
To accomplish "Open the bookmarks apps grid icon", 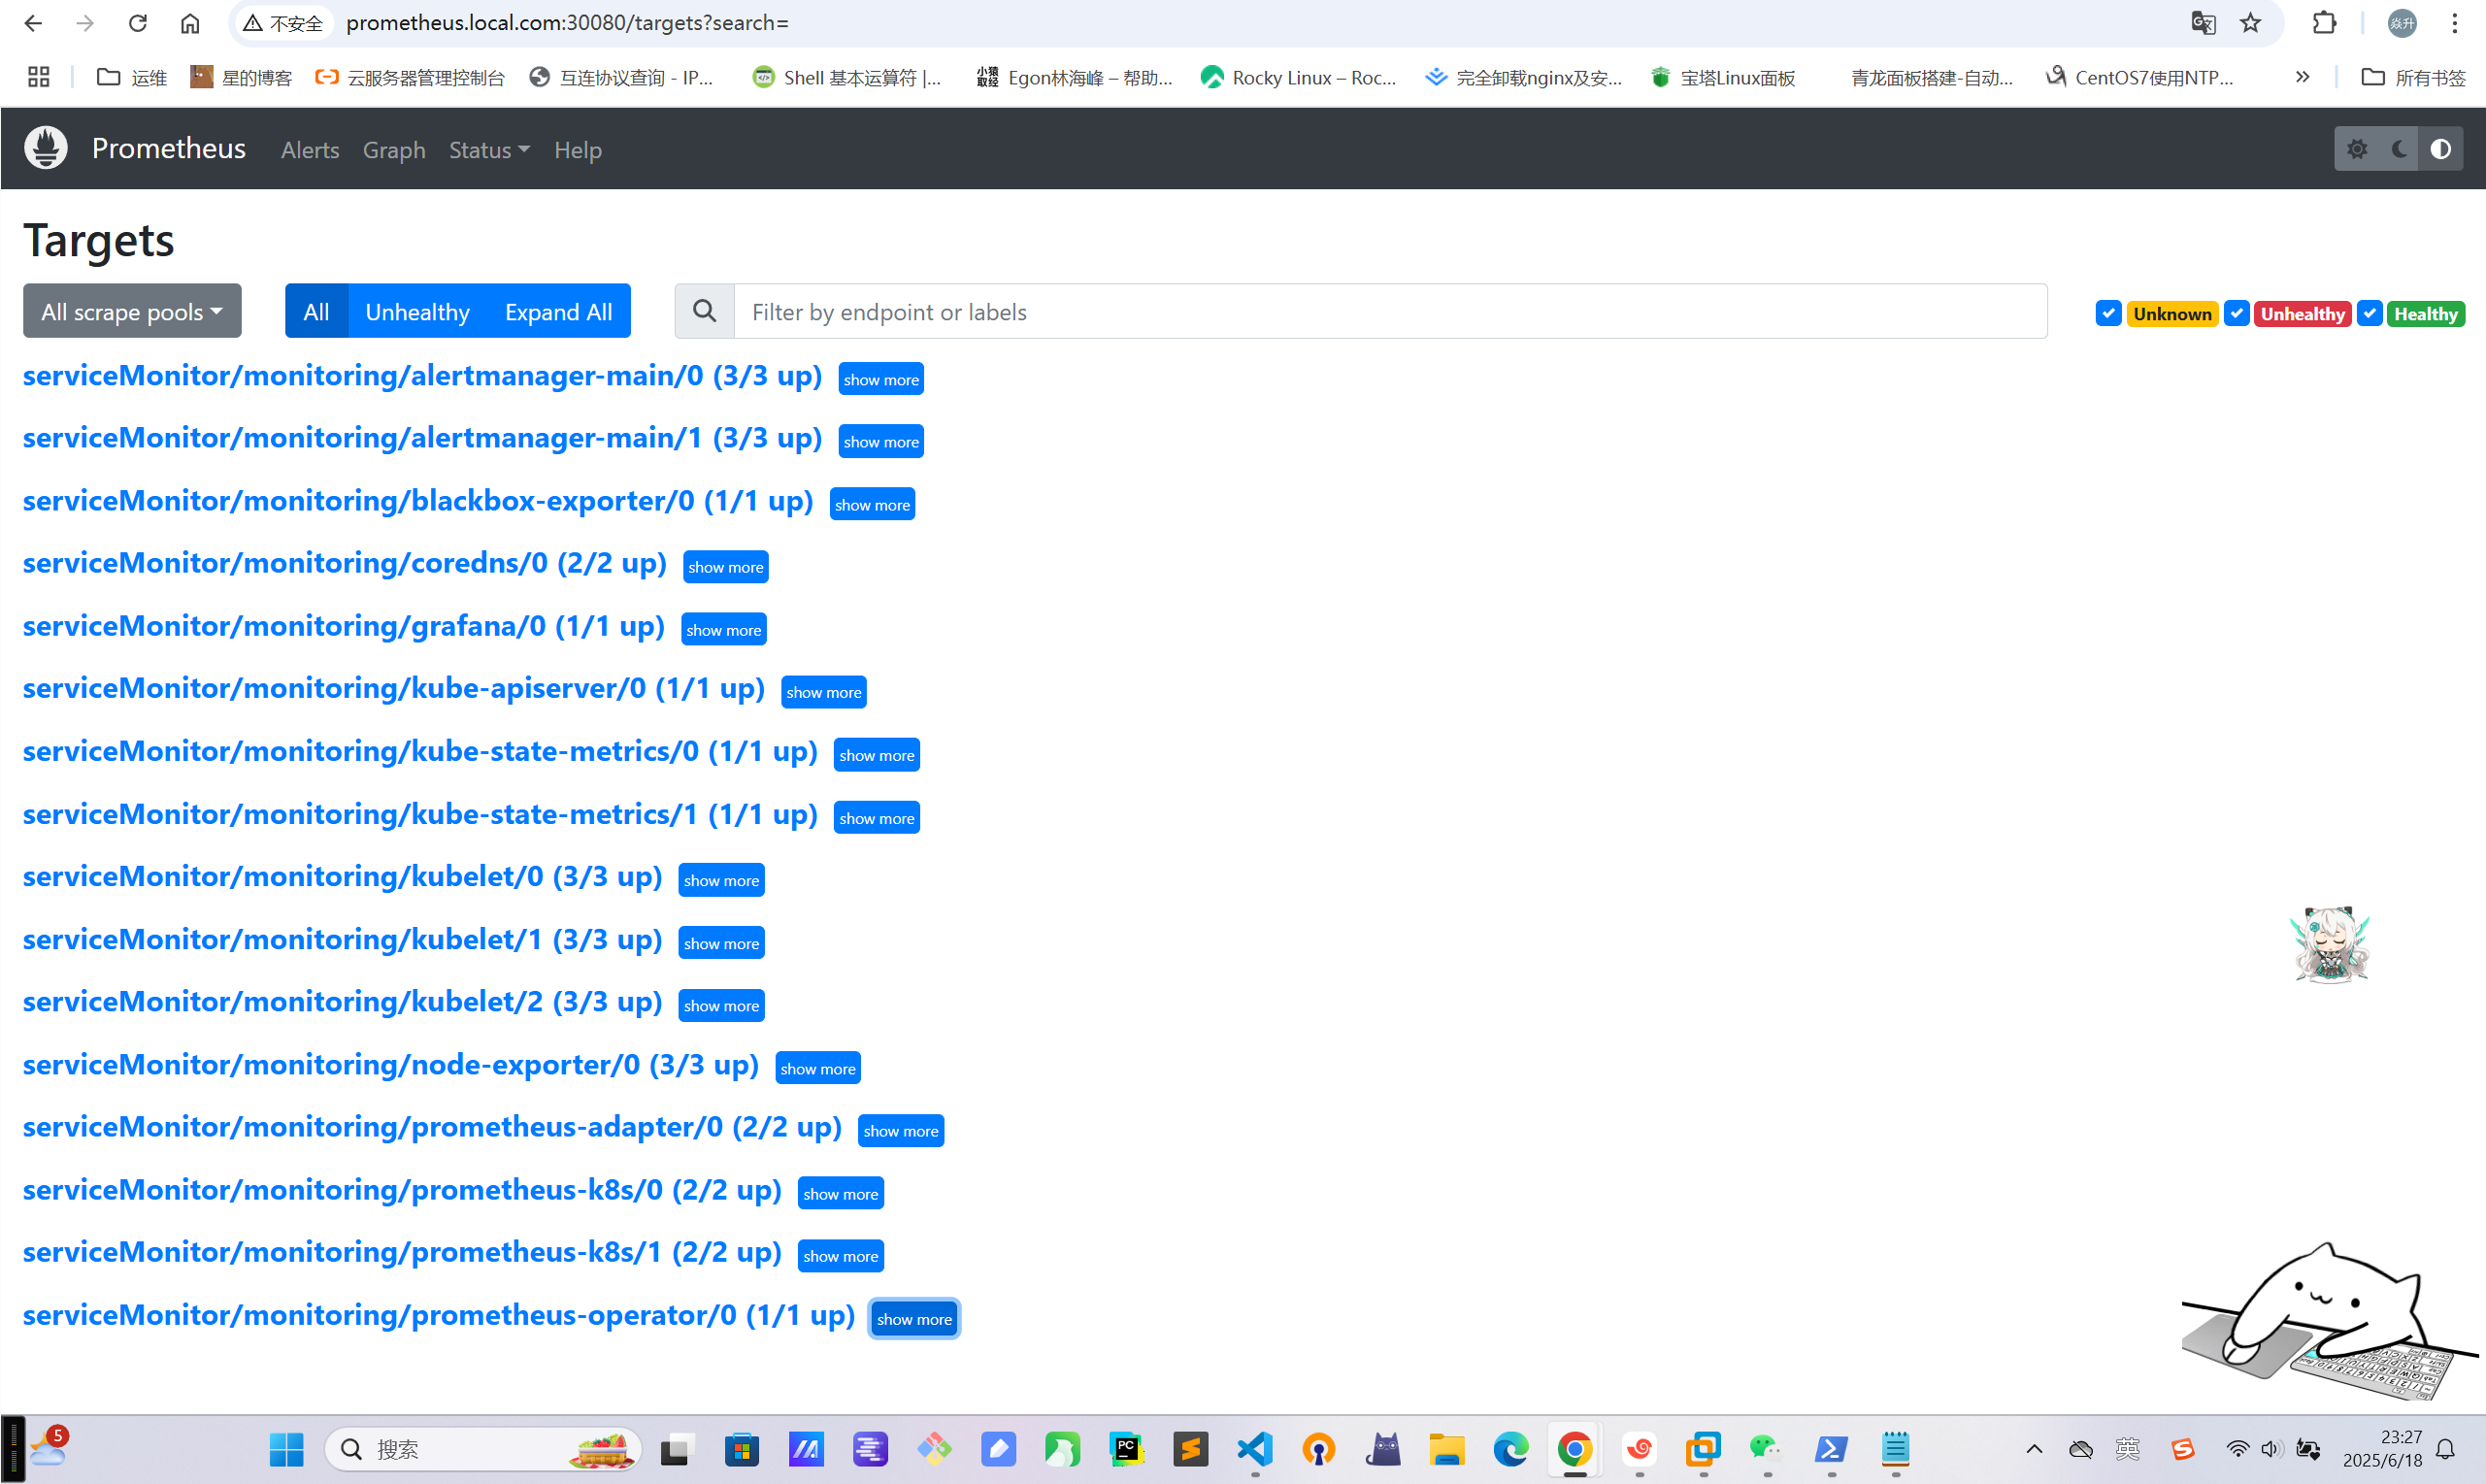I will 38,77.
